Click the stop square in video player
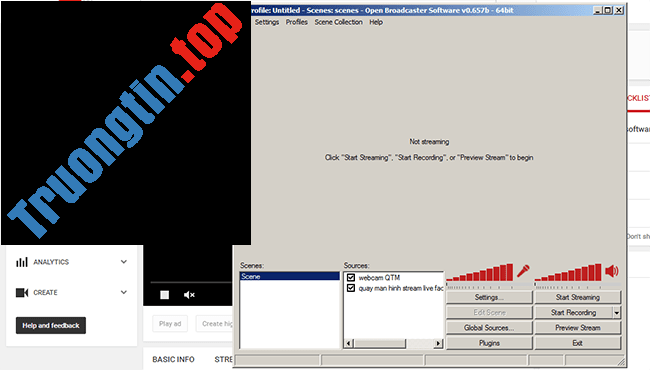The height and width of the screenshot is (370, 650). [165, 295]
